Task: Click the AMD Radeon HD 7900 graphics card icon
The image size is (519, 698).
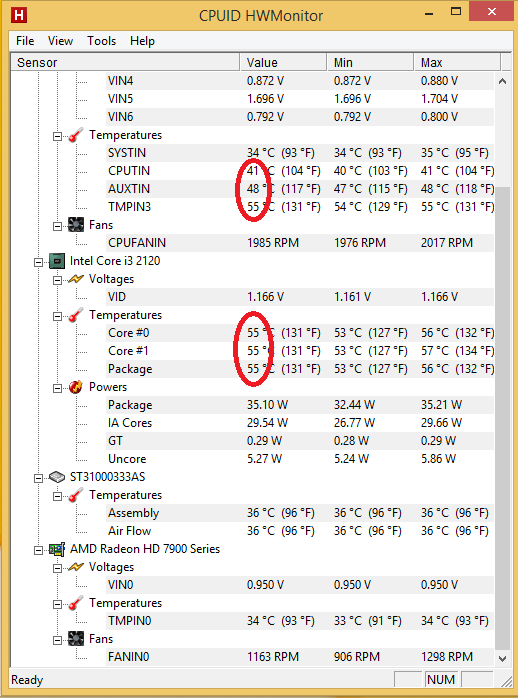Action: (57, 549)
